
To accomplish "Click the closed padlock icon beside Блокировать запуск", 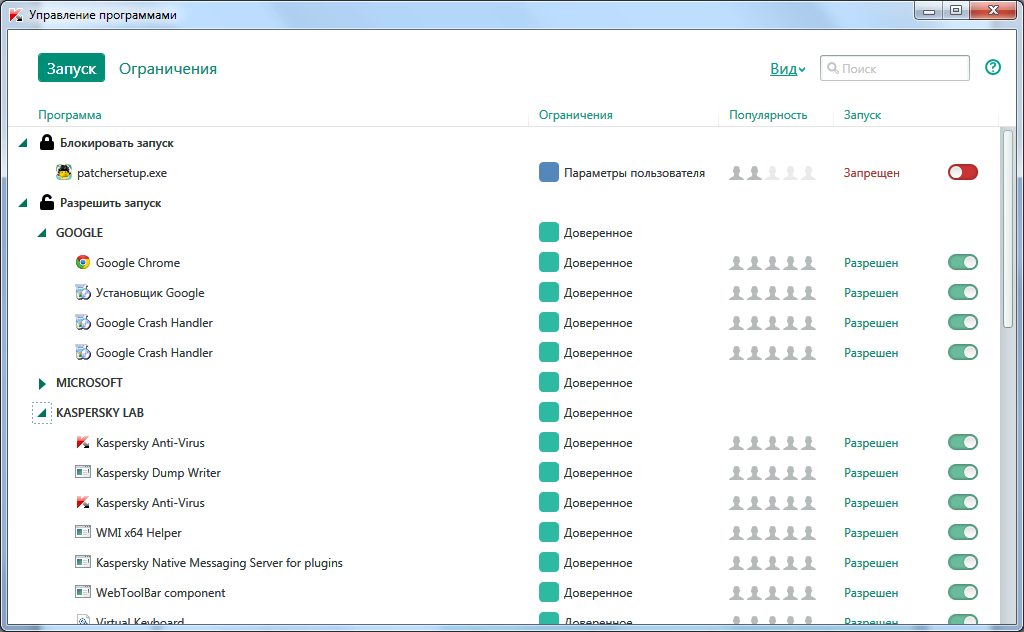I will click(x=46, y=143).
